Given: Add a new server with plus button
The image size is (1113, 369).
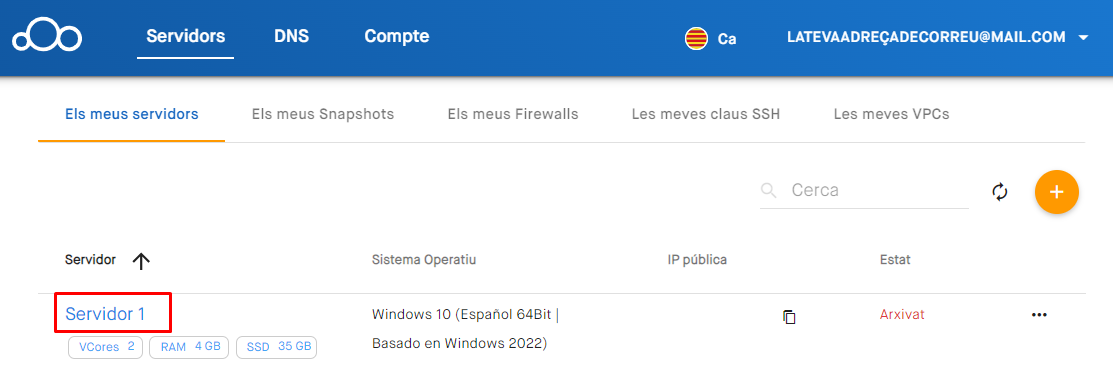Looking at the screenshot, I should [1057, 192].
